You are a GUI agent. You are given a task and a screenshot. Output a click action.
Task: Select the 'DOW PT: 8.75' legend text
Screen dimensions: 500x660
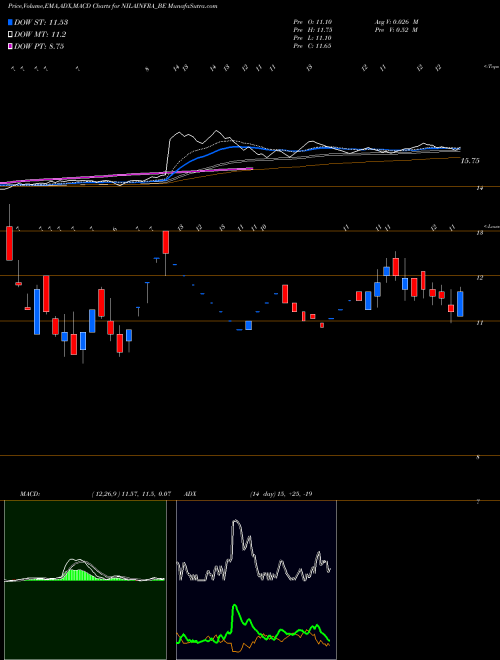point(39,46)
